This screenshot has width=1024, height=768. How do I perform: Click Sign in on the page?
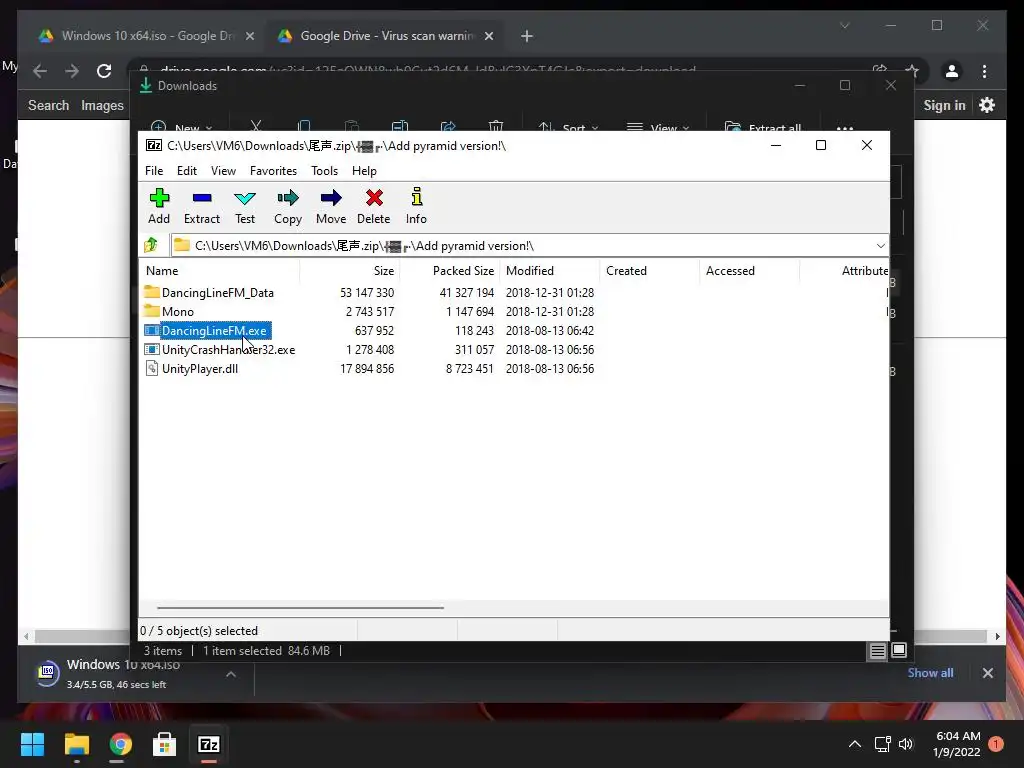pyautogui.click(x=944, y=105)
